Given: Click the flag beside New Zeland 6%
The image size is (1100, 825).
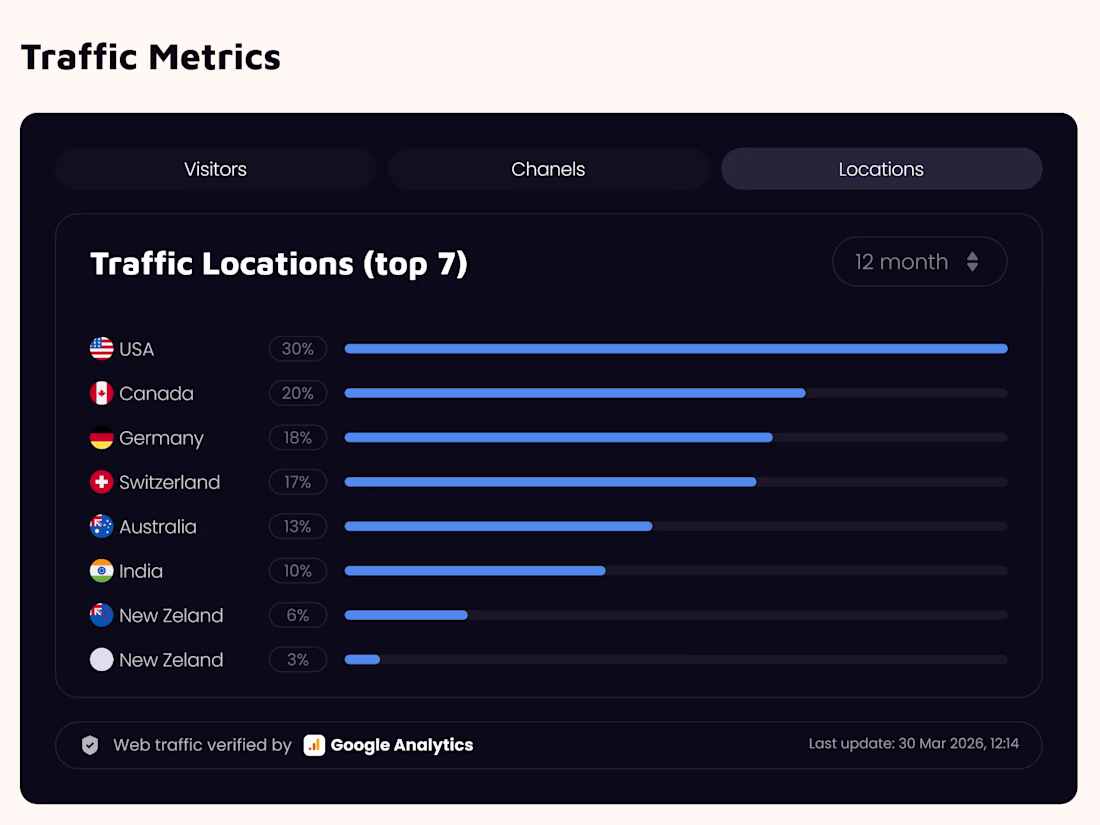Looking at the screenshot, I should (102, 615).
